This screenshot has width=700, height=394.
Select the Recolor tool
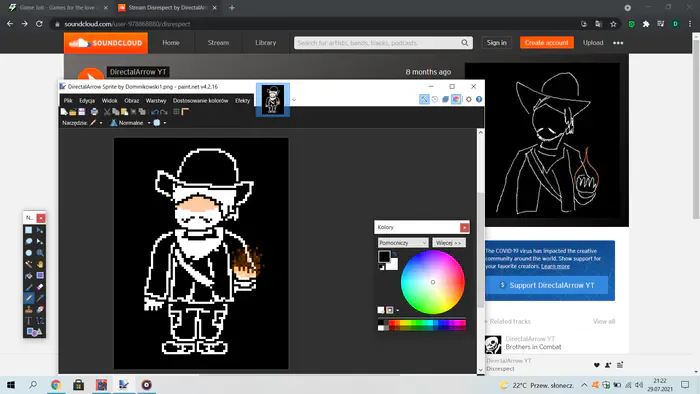point(40,309)
